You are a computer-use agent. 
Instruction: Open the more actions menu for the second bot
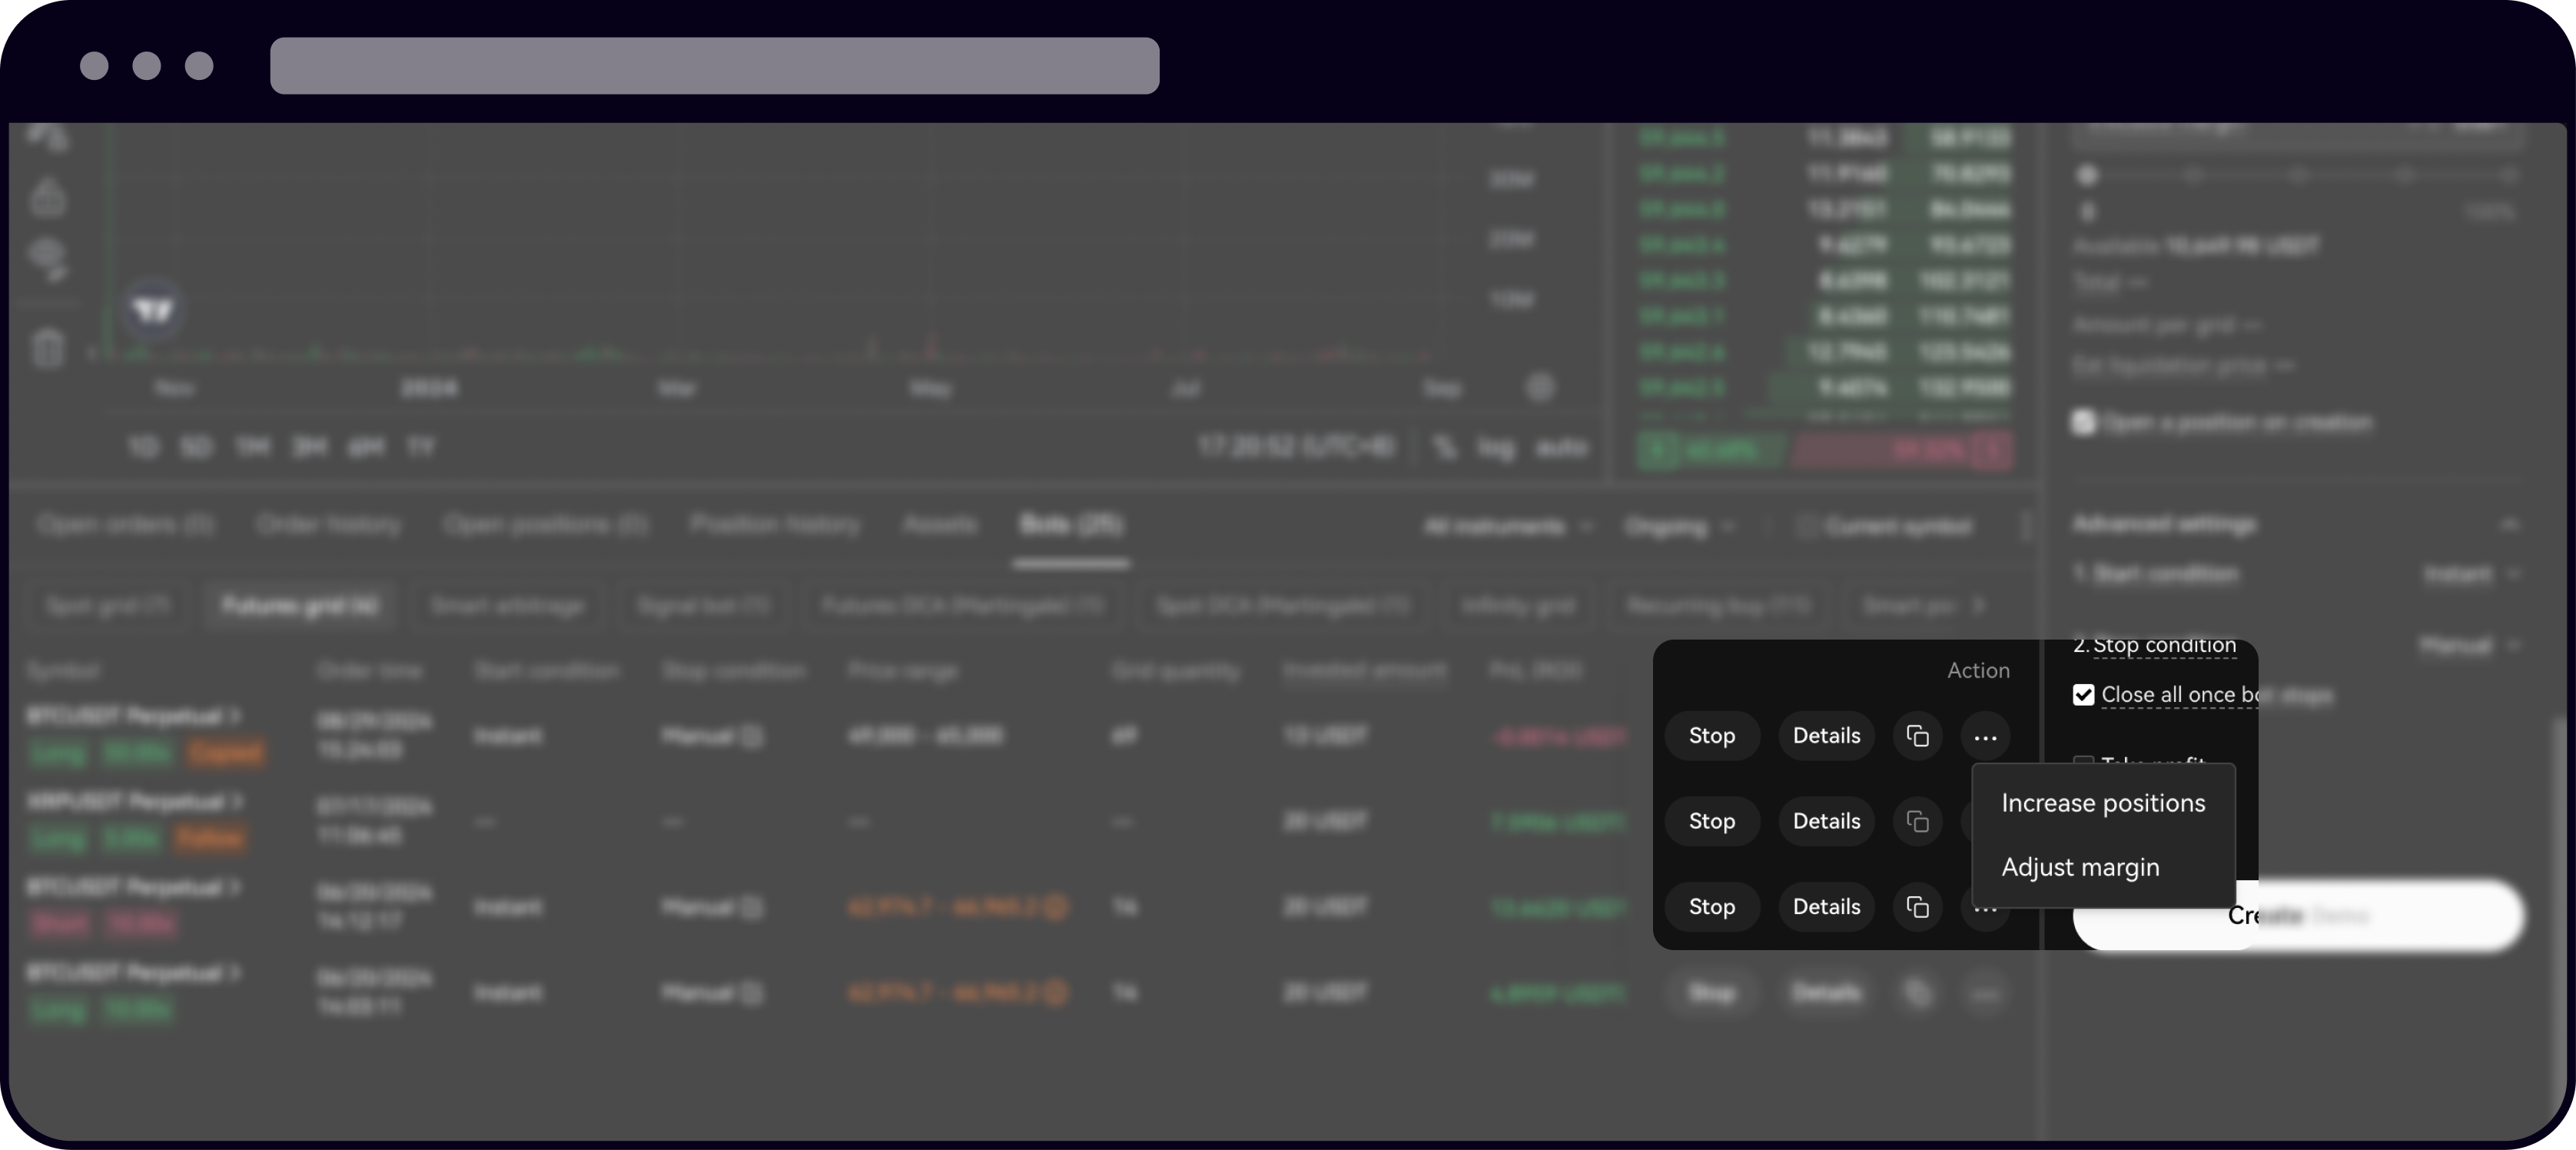pyautogui.click(x=1986, y=821)
